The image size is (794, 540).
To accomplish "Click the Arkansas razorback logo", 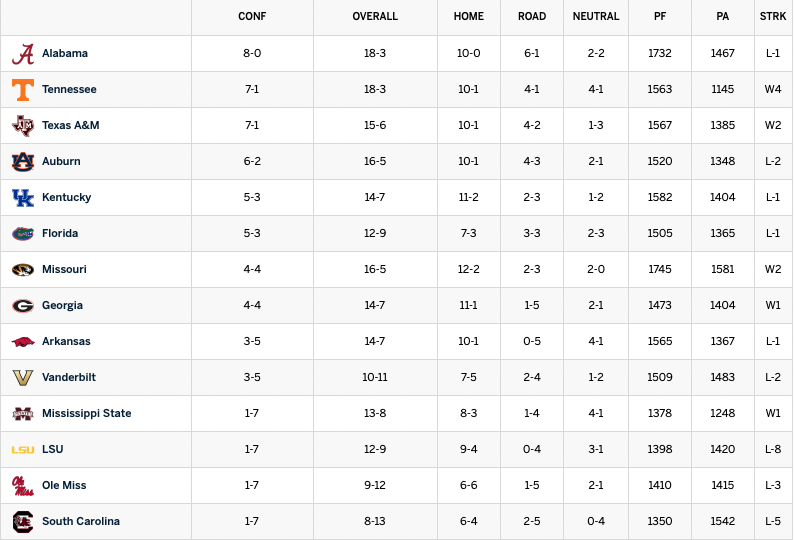I will [x=23, y=342].
